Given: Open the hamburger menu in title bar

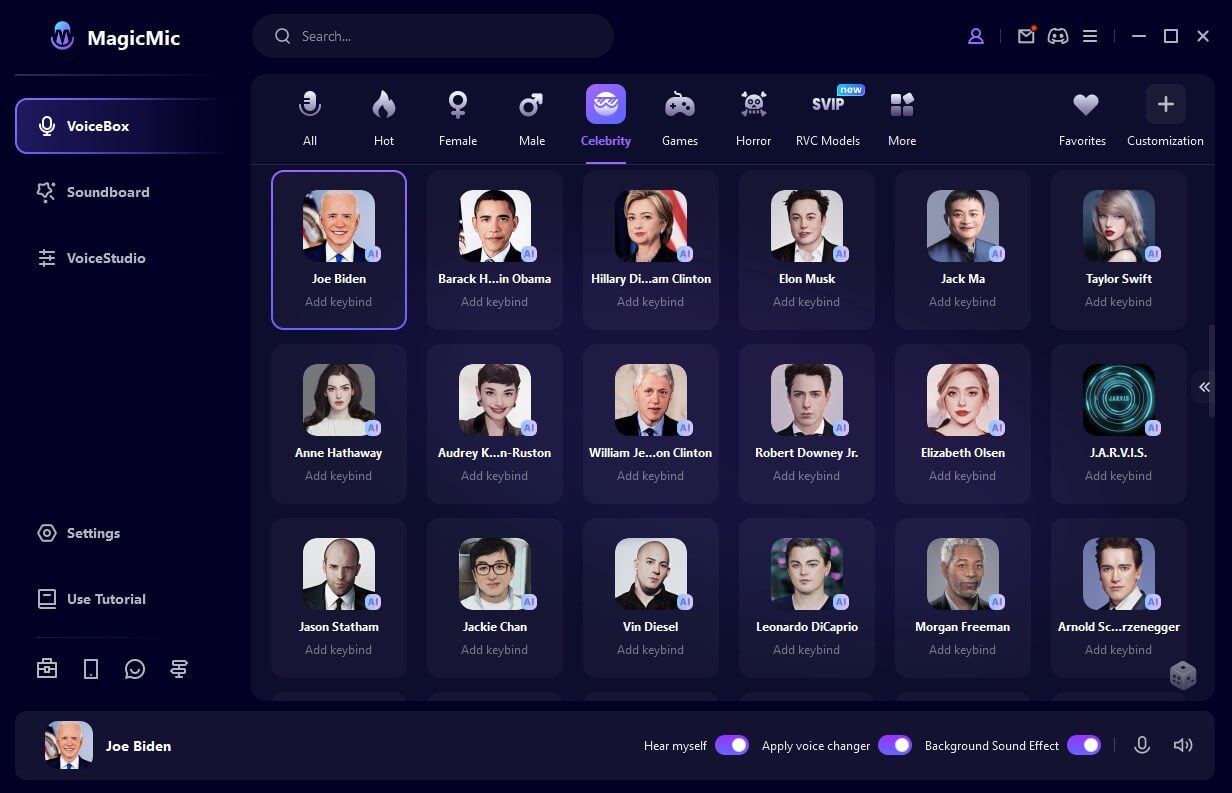Looking at the screenshot, I should point(1090,36).
